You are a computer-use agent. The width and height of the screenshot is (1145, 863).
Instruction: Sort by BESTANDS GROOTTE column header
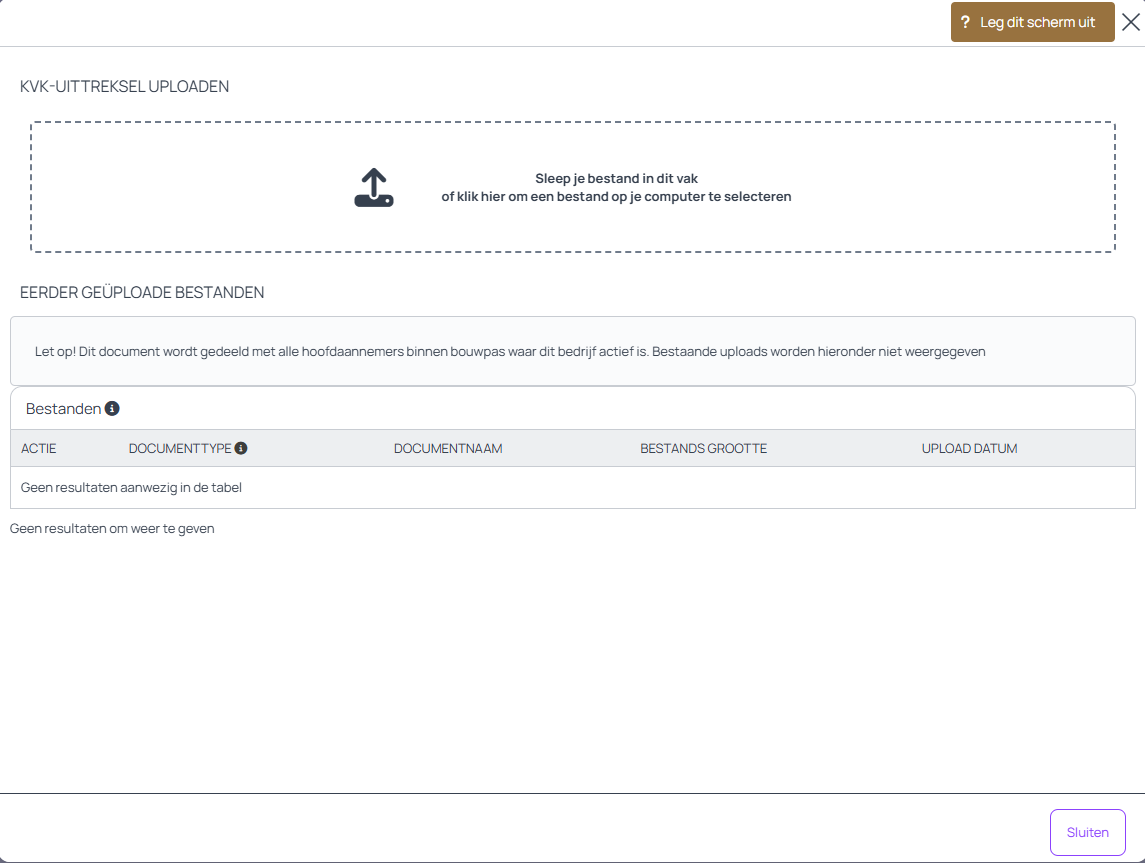(703, 449)
